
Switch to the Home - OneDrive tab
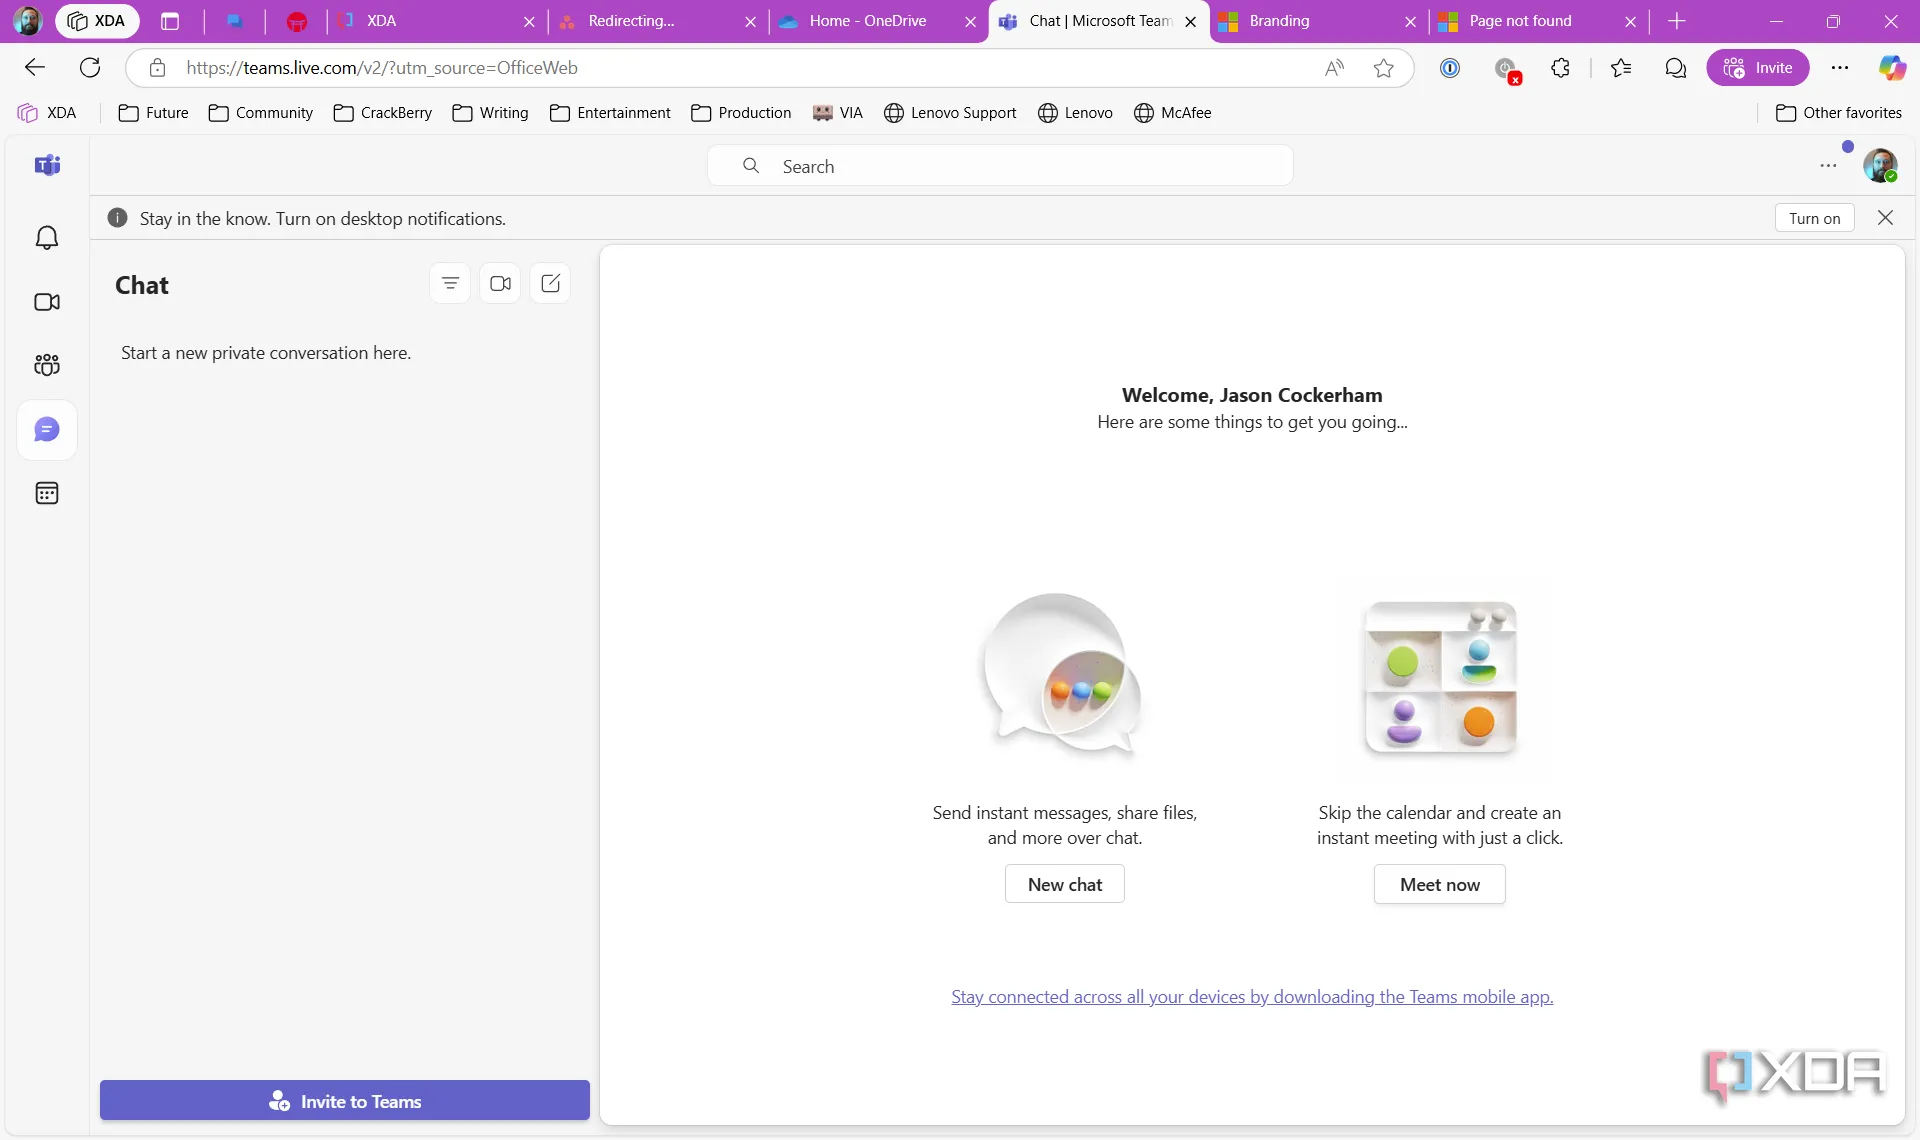point(867,21)
